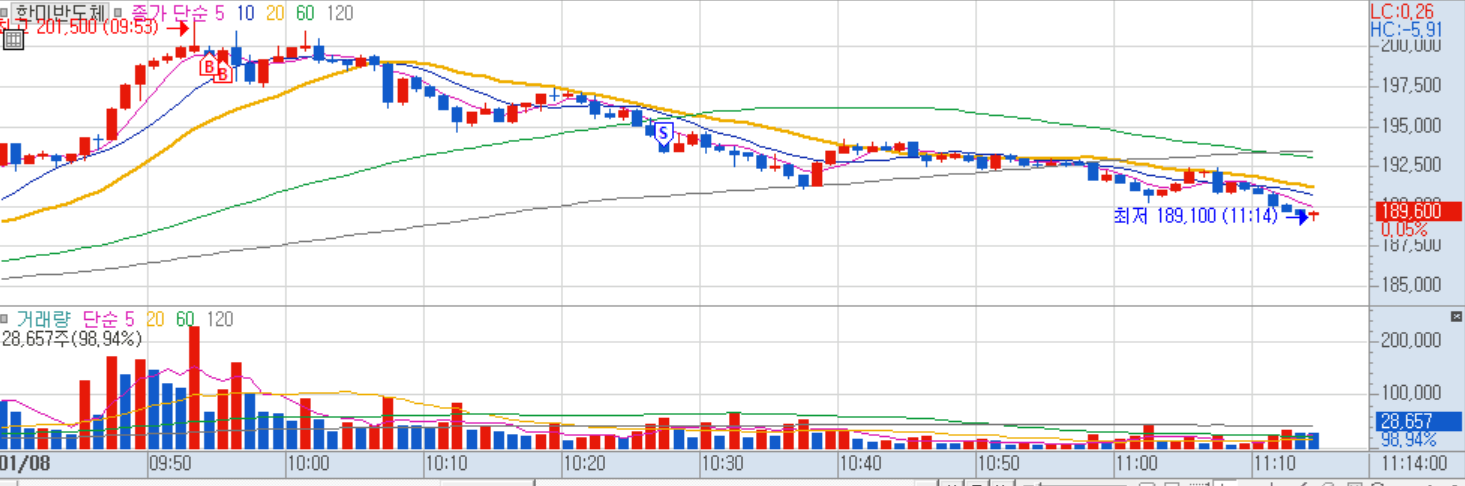Click the first B buy marker
1465x486 pixels.
(x=208, y=66)
